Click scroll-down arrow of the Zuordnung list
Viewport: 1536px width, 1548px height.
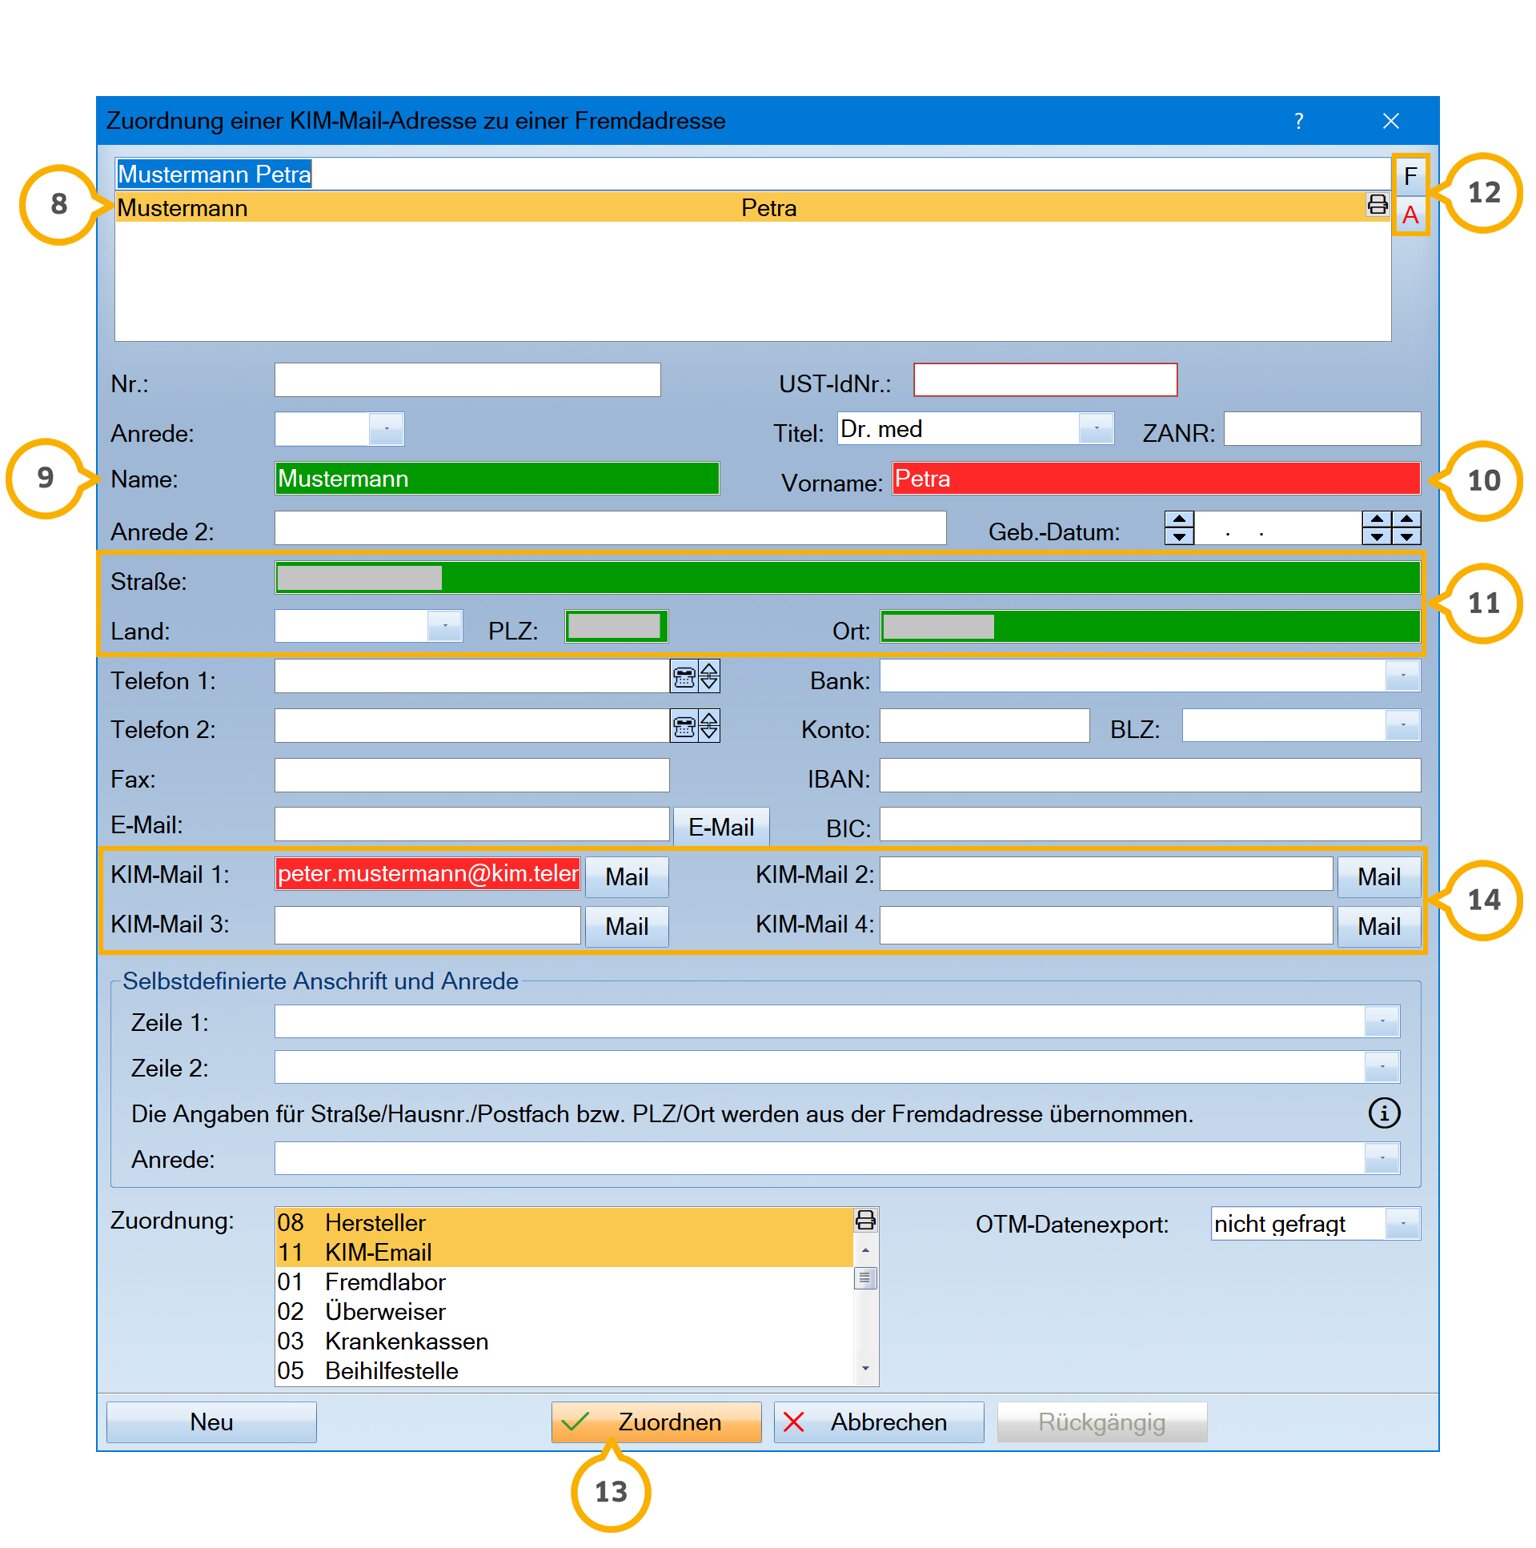(866, 1369)
